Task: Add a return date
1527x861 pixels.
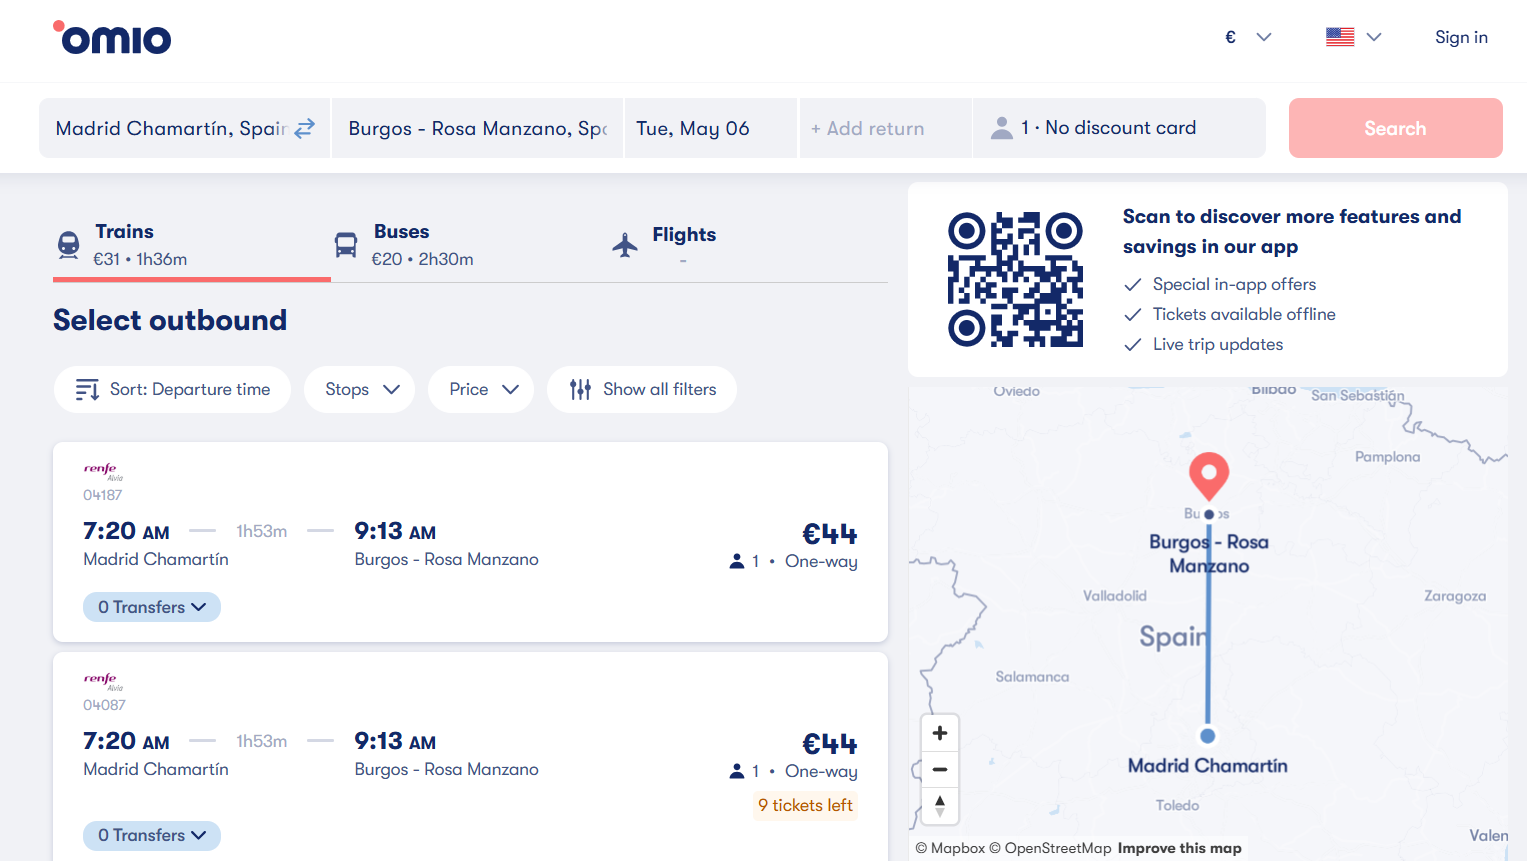Action: point(885,128)
